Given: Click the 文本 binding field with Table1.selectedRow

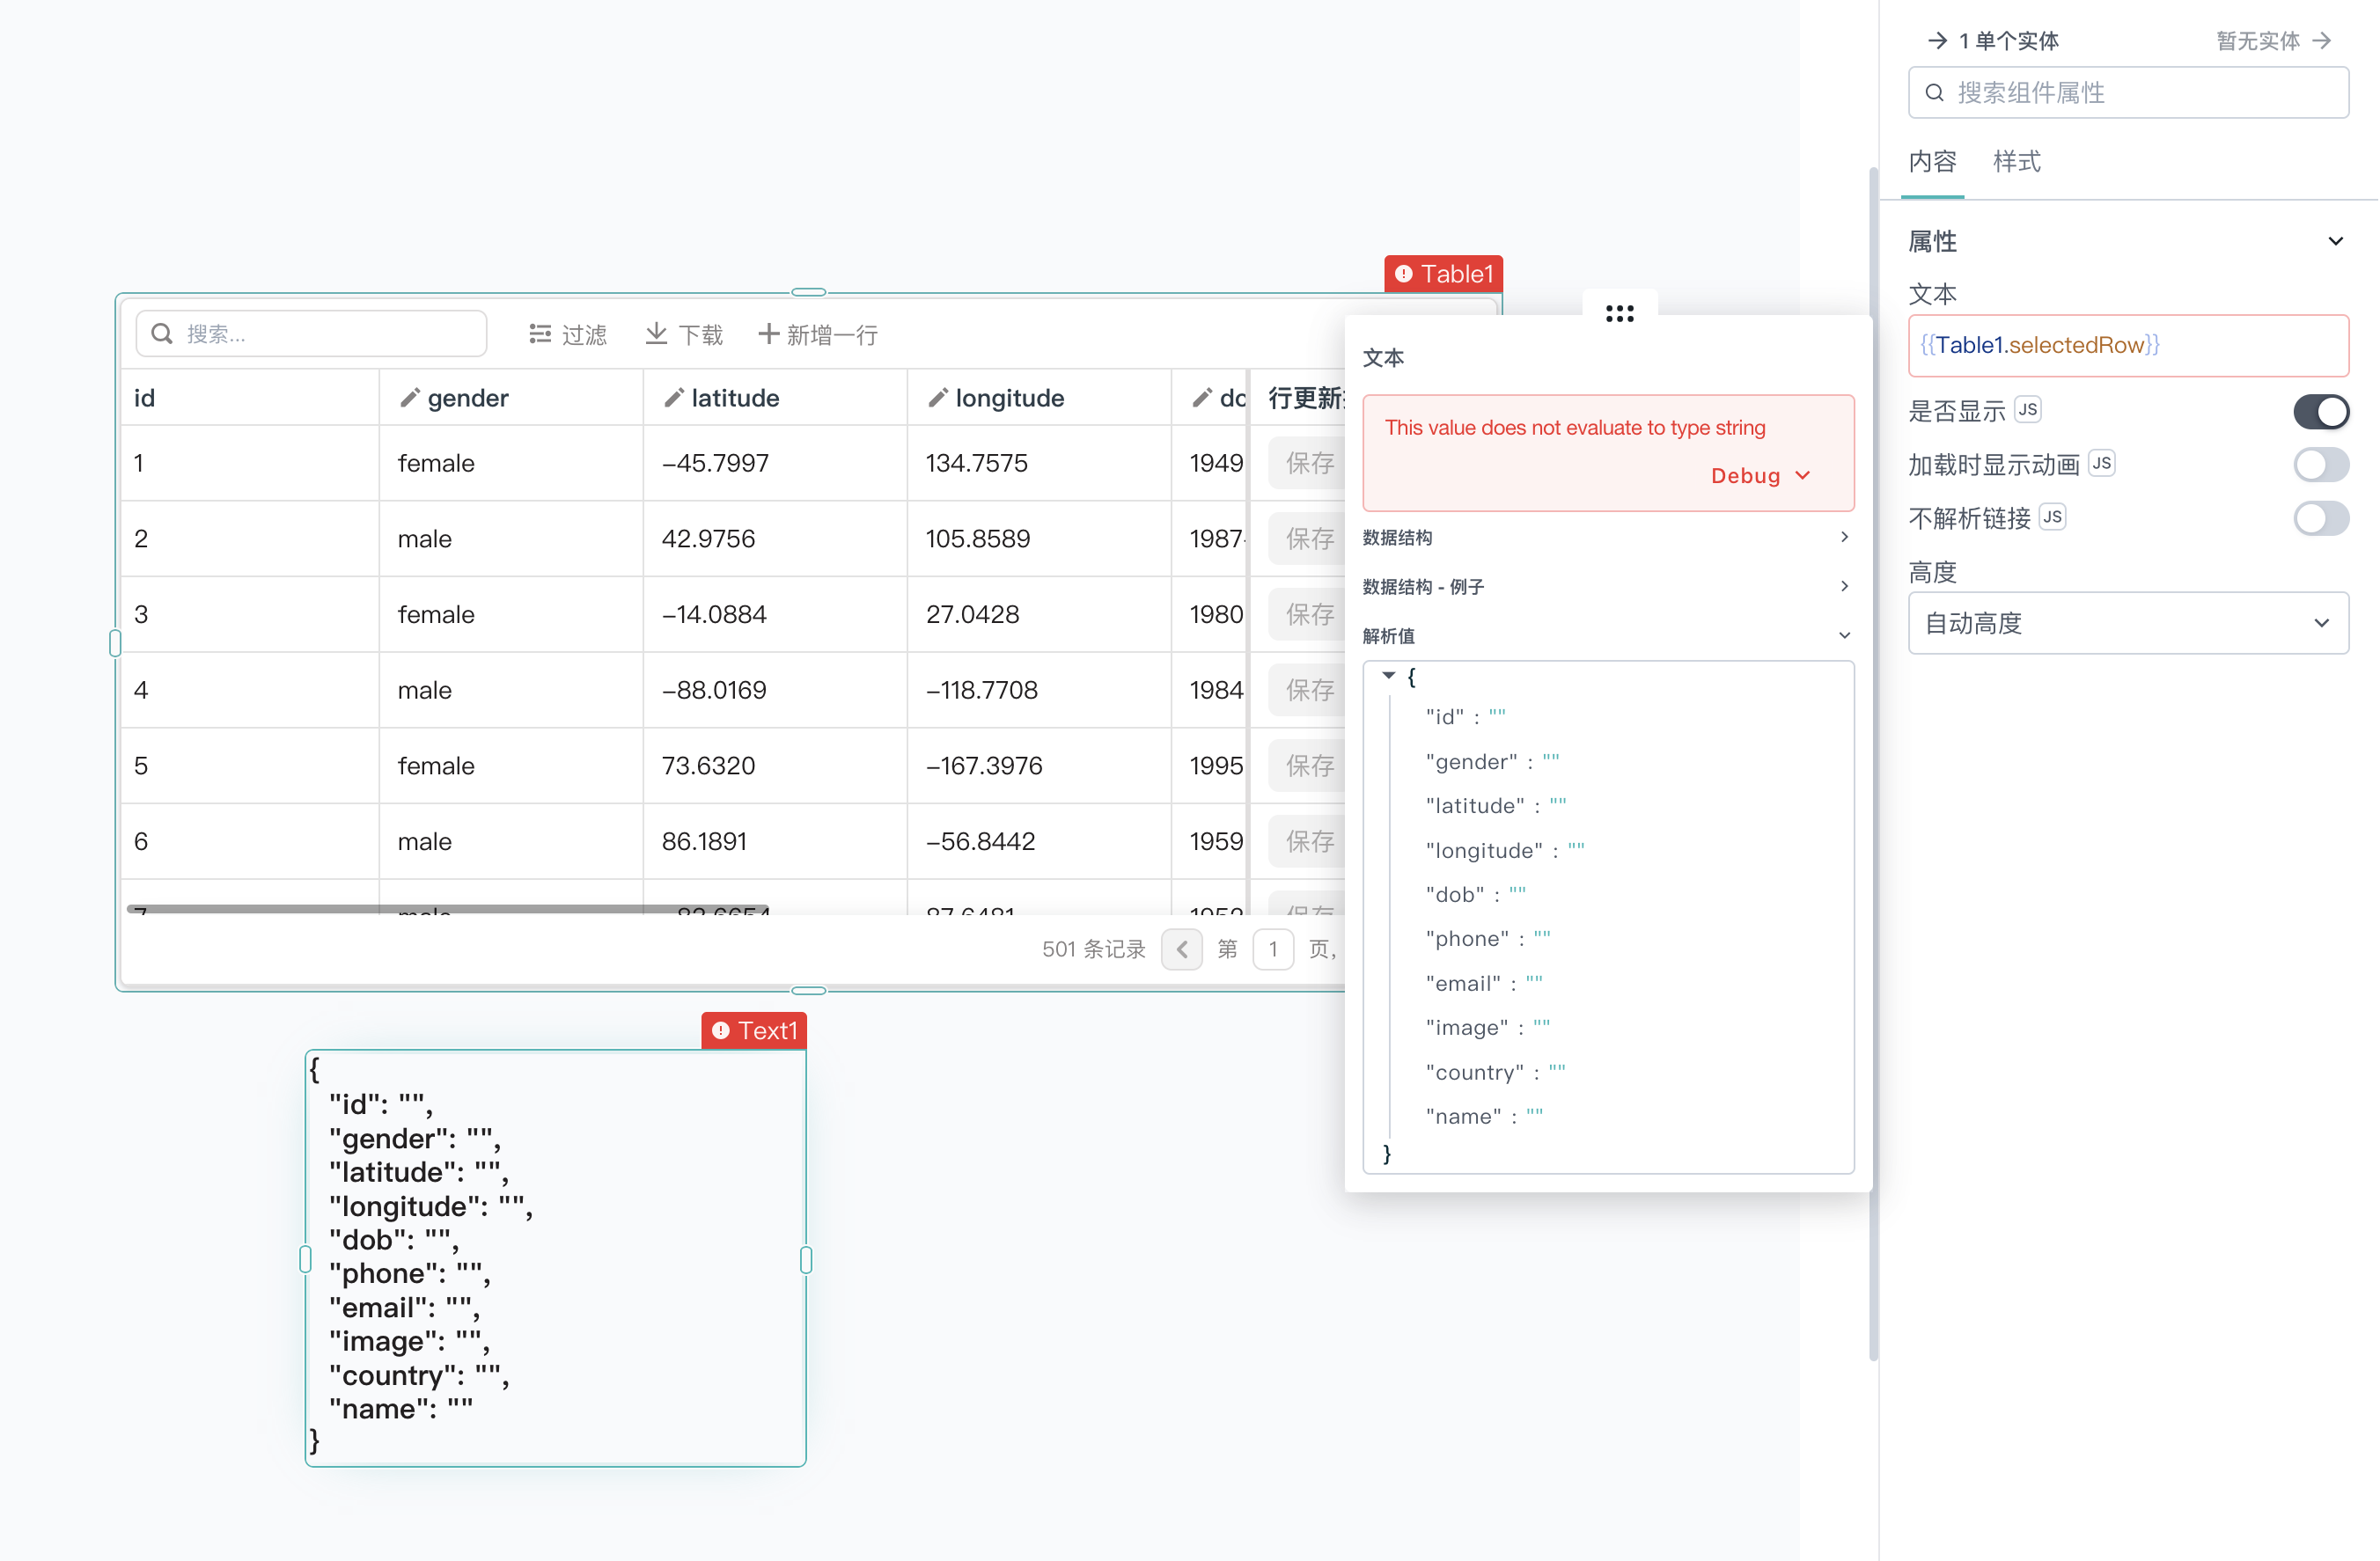Looking at the screenshot, I should (2128, 346).
